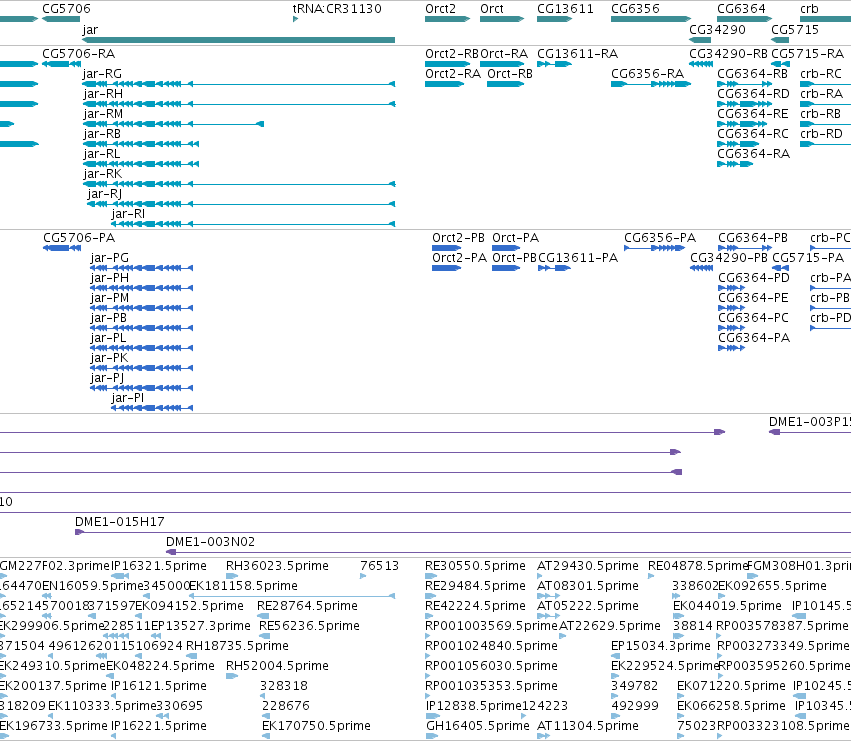
Task: Select the CG5715 gene label
Action: [x=795, y=29]
